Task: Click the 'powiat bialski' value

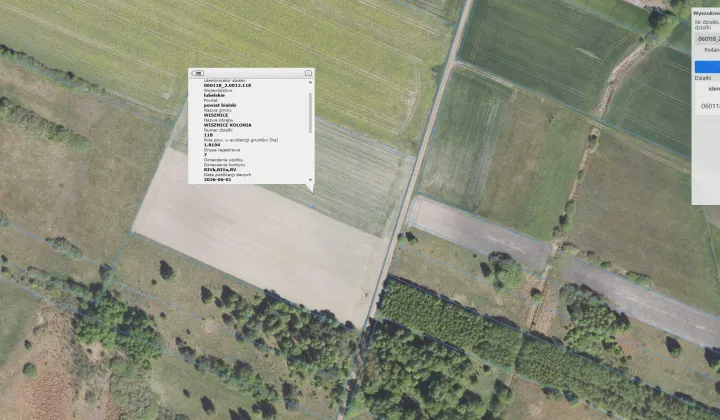Action: pyautogui.click(x=220, y=105)
